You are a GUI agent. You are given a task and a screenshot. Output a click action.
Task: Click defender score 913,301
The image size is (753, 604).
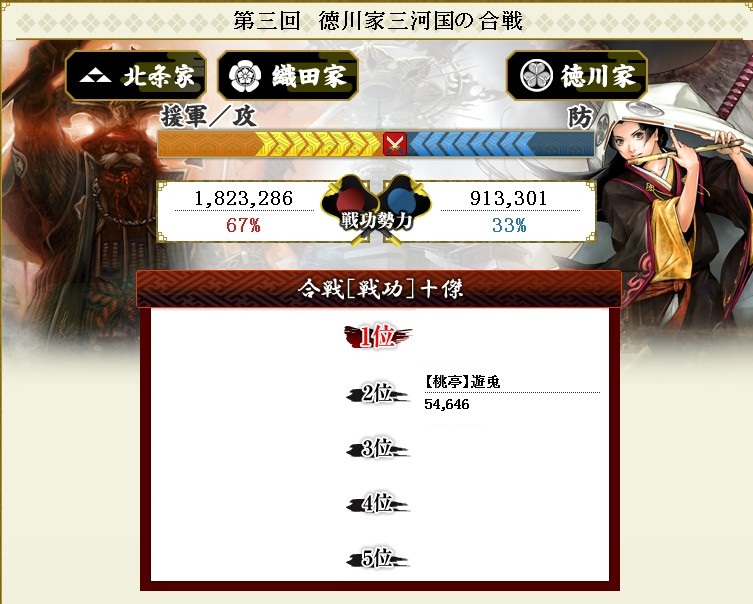(x=509, y=198)
